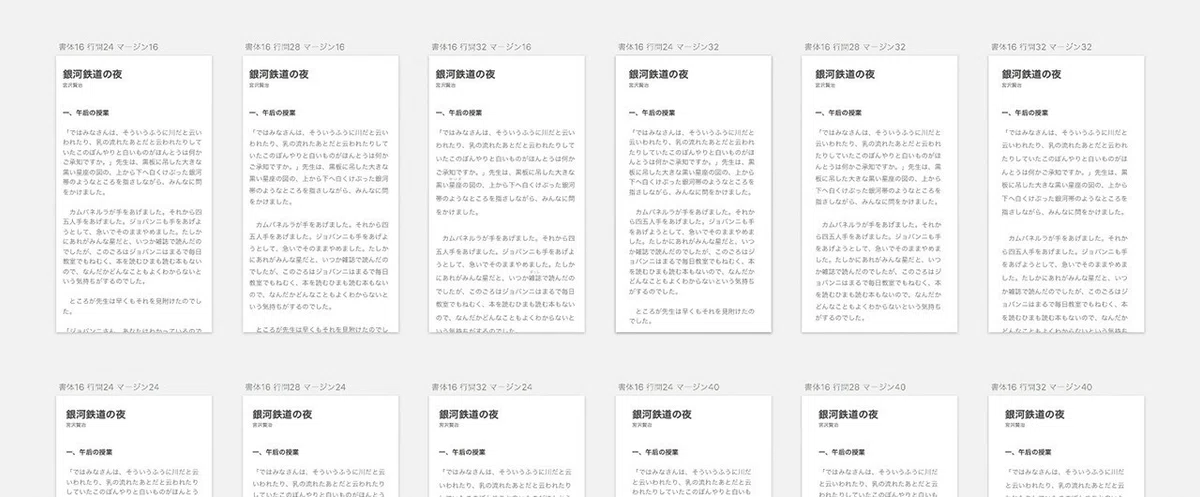Select heading 一、午后の授業 in 行間32 マージン32 artboard
Image resolution: width=1200 pixels, height=497 pixels.
[x=1026, y=113]
